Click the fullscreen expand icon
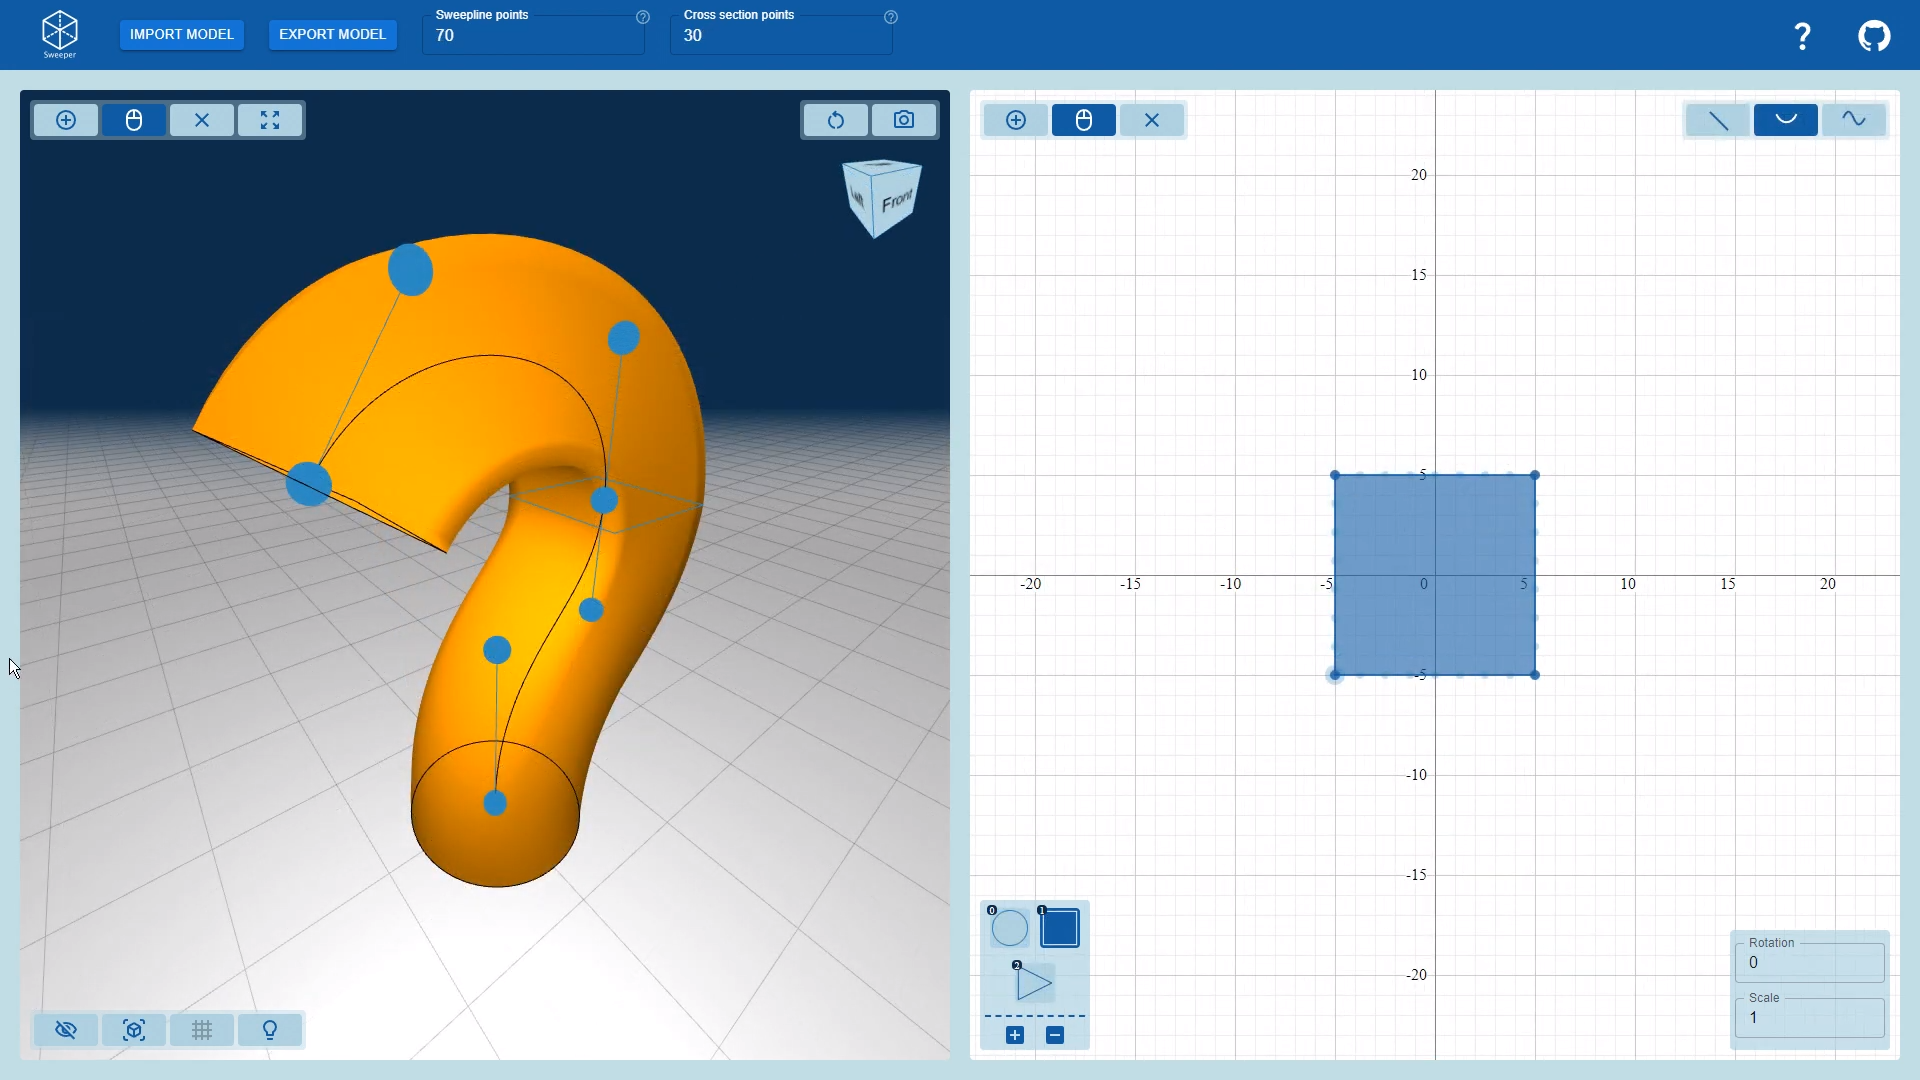1920x1080 pixels. 270,120
